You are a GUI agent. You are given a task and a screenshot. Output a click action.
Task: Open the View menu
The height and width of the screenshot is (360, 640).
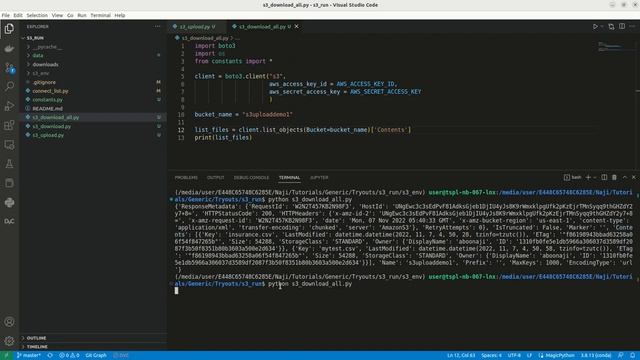click(57, 15)
